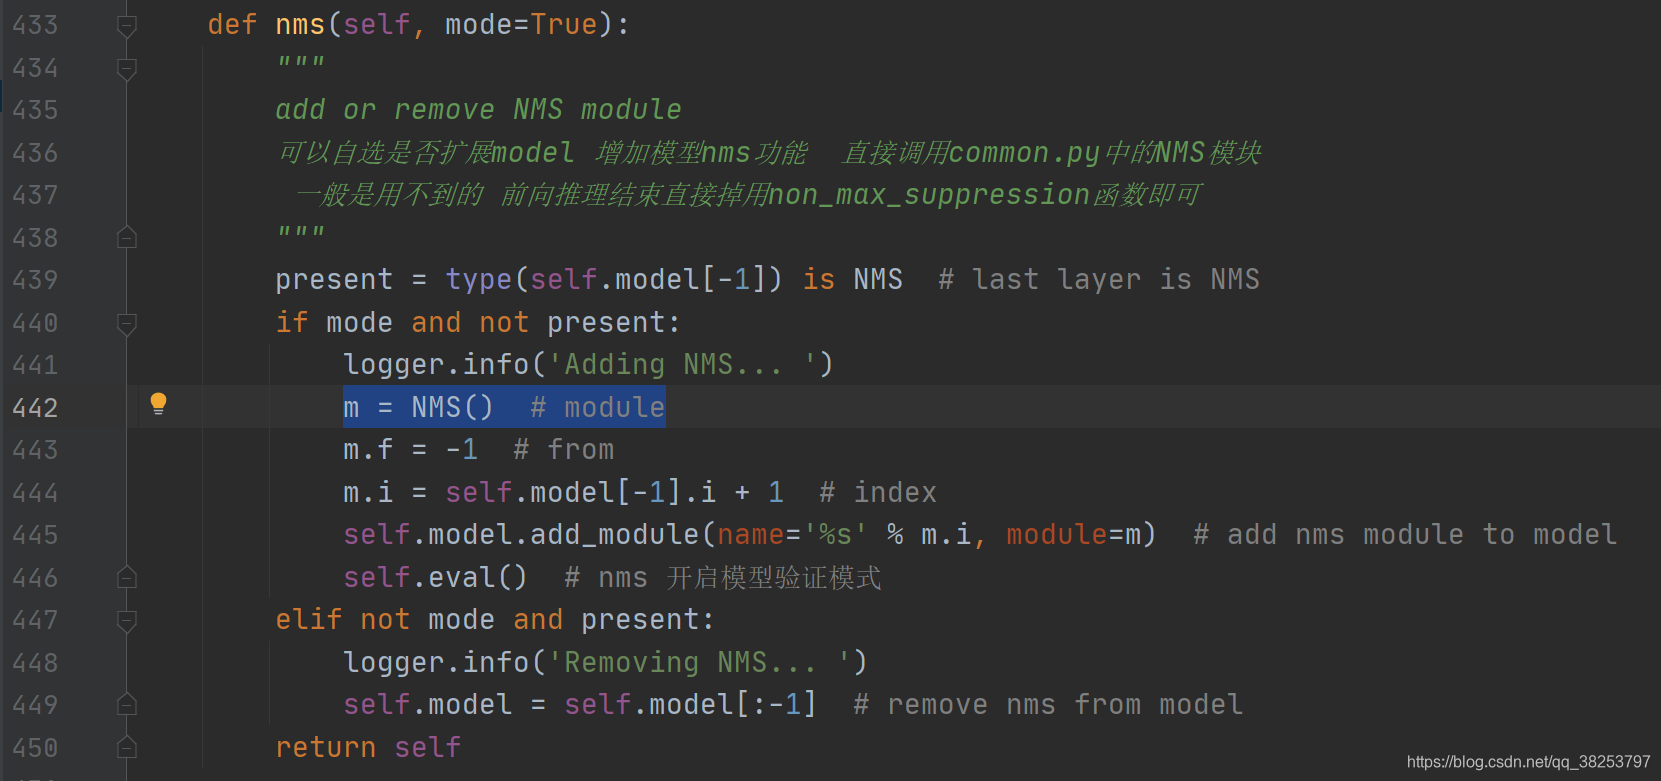Click 'm.f = -1' assignment
Screen dimensions: 1661x781
410,450
